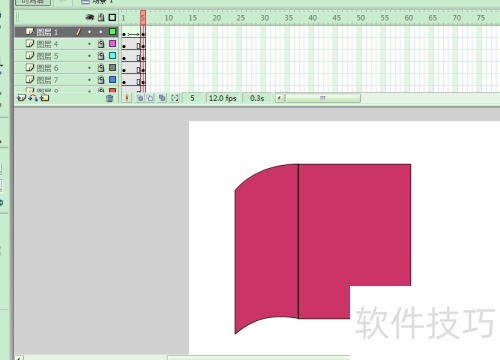Click frame 50 on the timeline ruler
500x360 pixels.
click(x=361, y=18)
